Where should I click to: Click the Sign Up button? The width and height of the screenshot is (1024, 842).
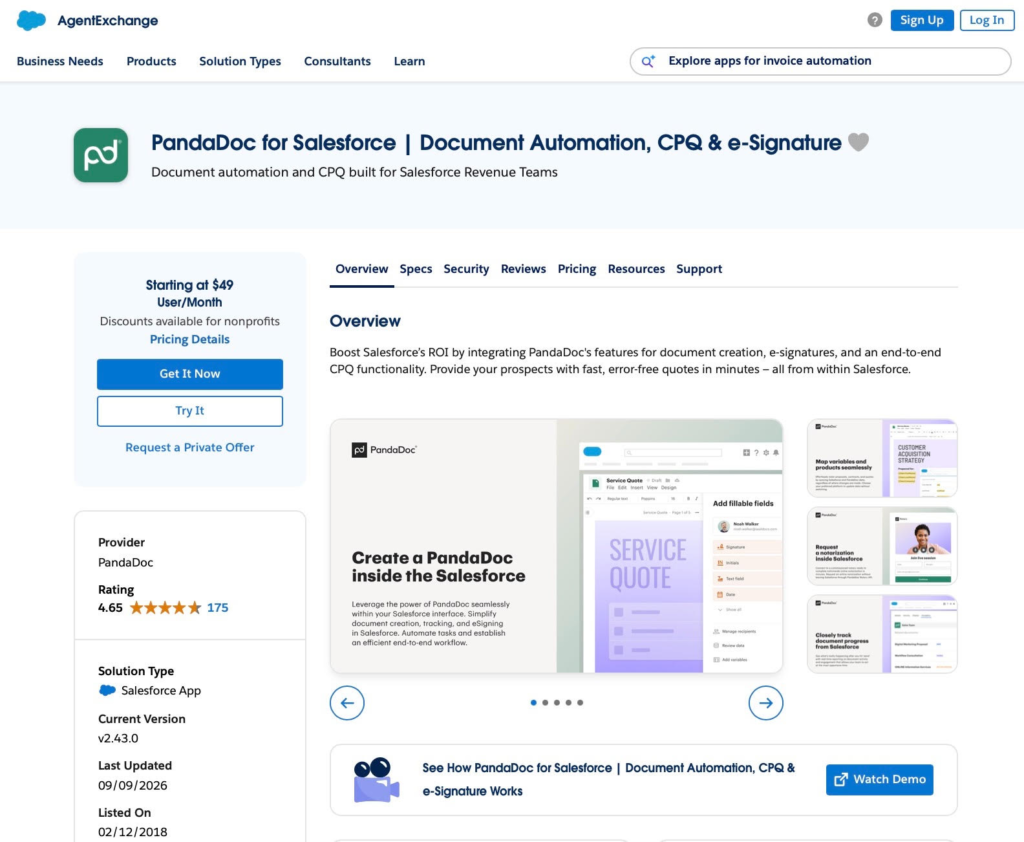pyautogui.click(x=921, y=20)
